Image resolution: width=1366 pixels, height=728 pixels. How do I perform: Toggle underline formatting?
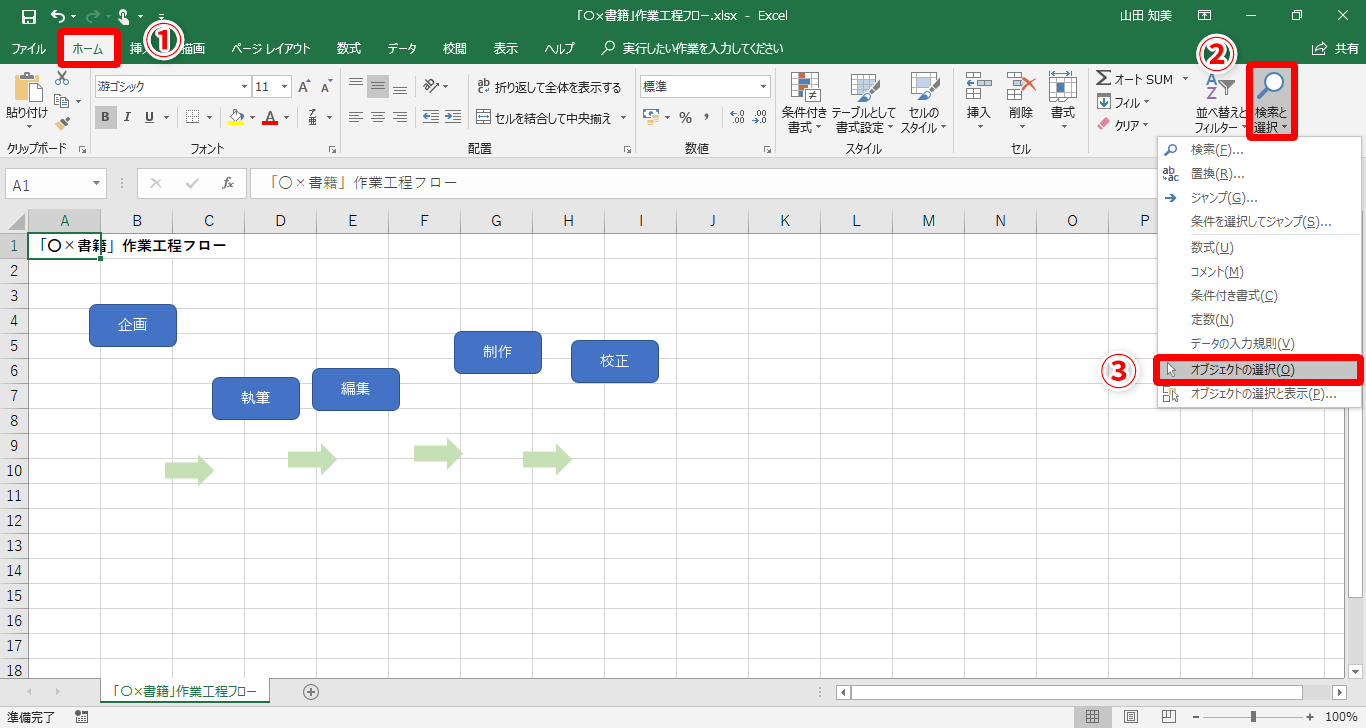pyautogui.click(x=150, y=117)
